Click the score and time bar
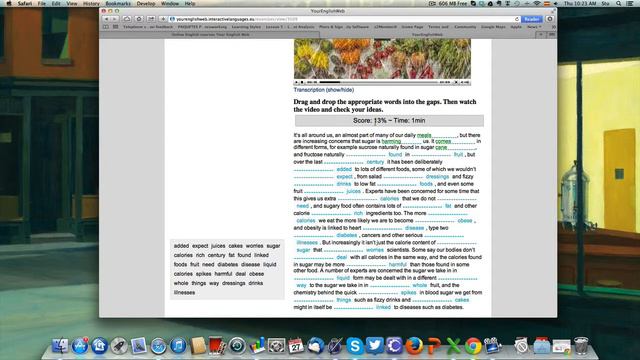The image size is (640, 360). 389,120
